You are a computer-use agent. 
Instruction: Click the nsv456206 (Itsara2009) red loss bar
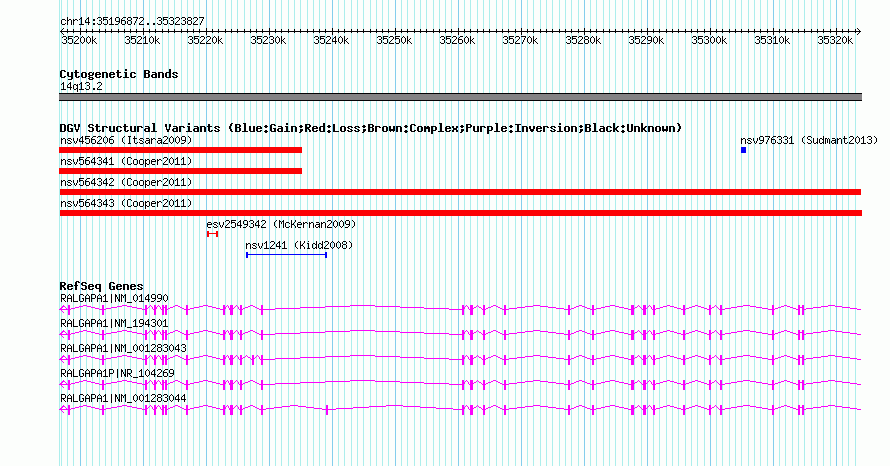tap(180, 150)
